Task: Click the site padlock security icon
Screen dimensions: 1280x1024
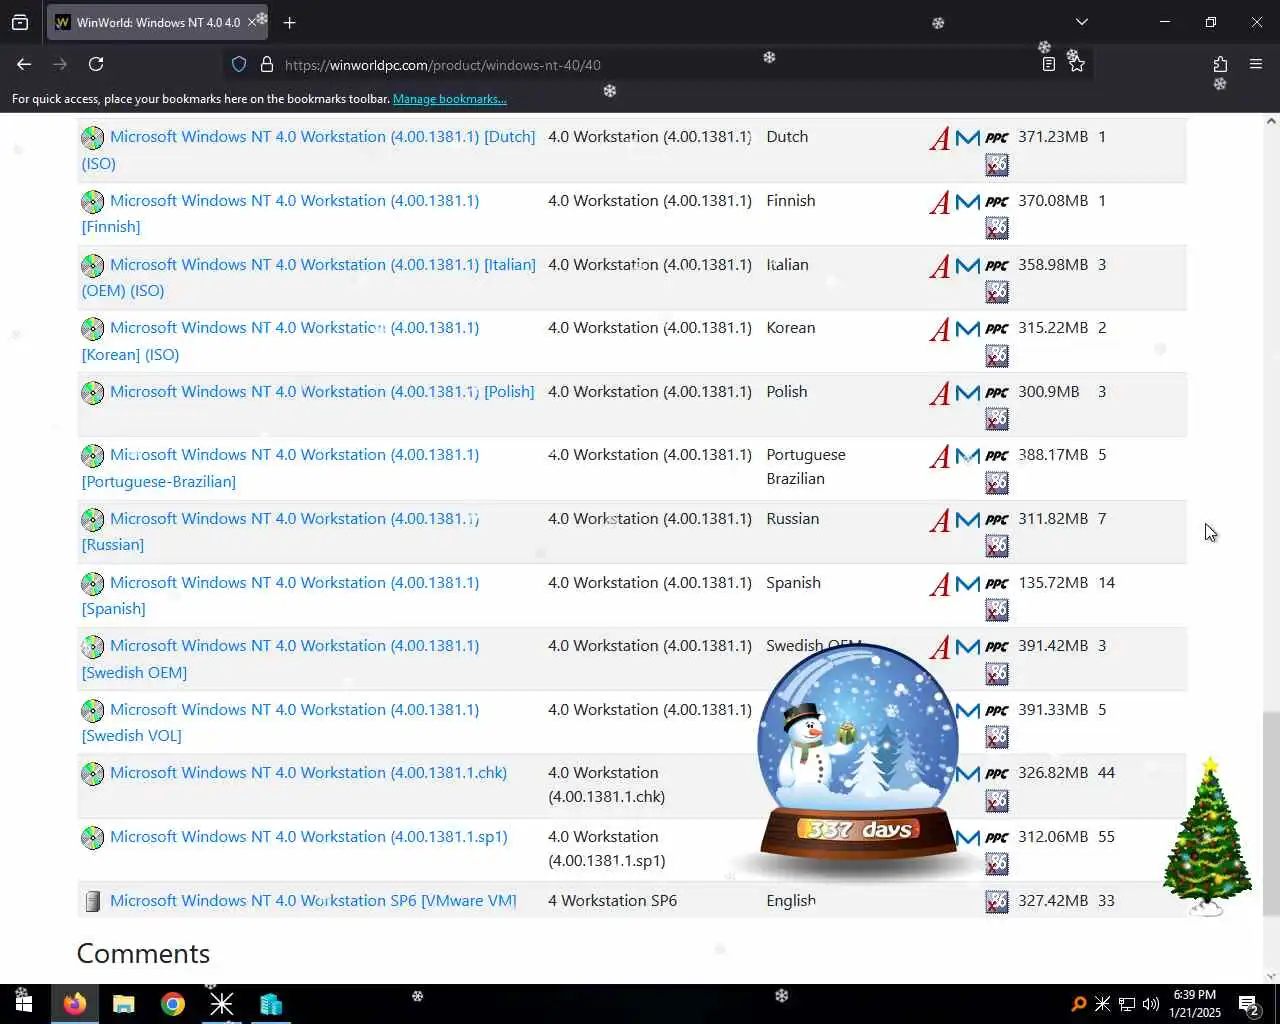Action: tap(267, 64)
